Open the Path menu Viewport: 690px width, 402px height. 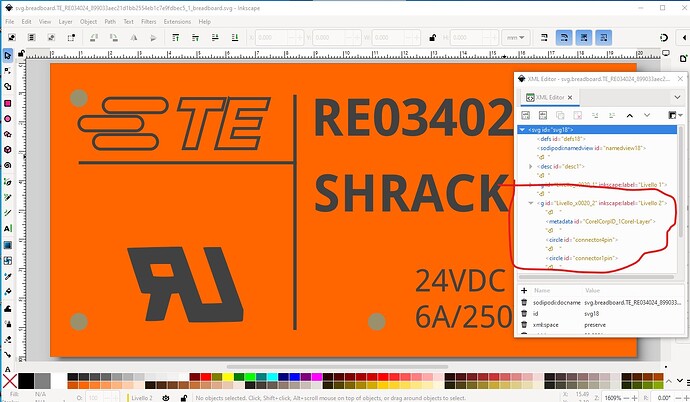click(x=110, y=22)
